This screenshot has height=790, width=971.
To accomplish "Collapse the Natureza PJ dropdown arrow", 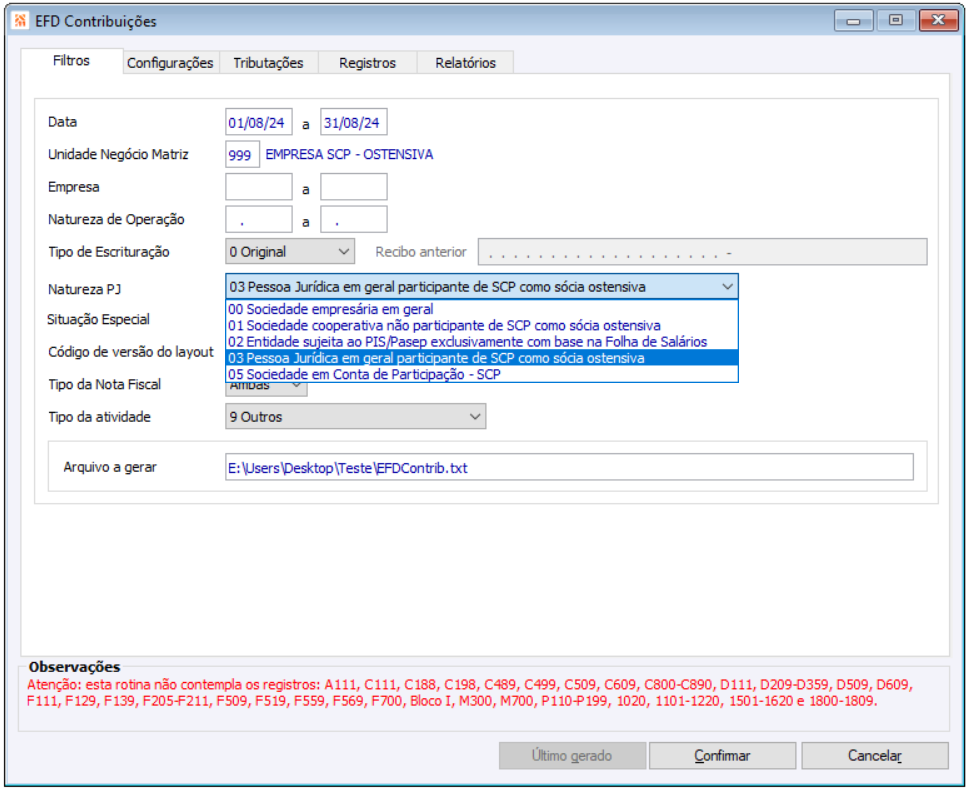I will pyautogui.click(x=727, y=287).
